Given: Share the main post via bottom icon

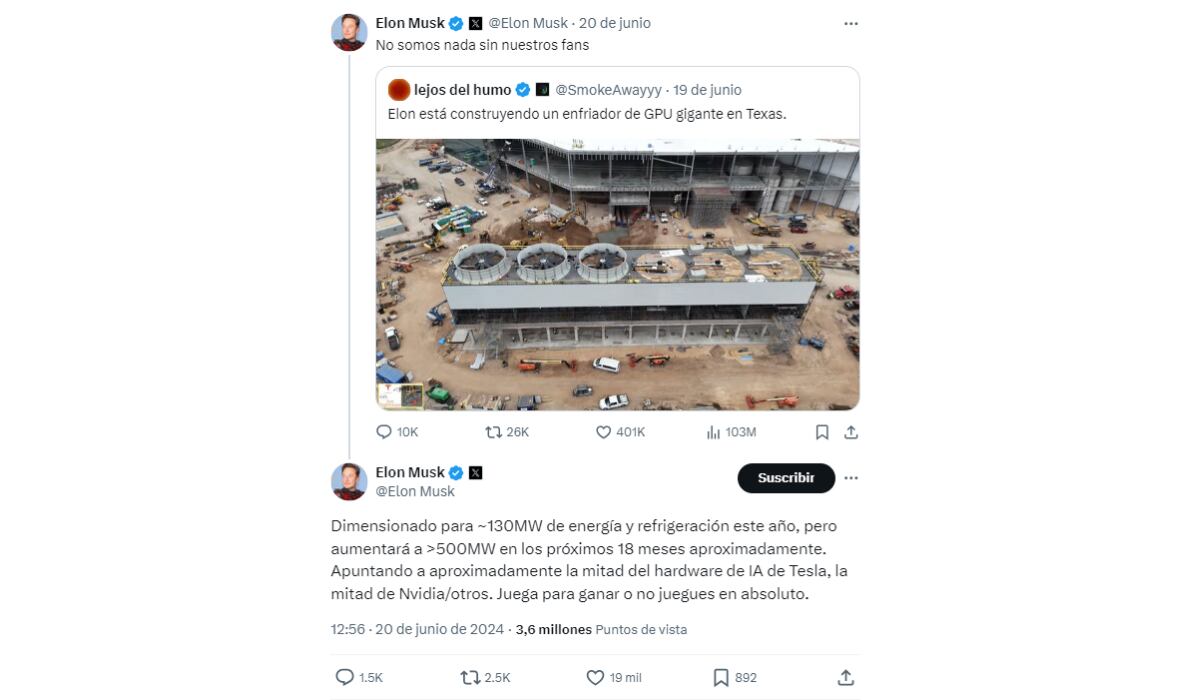Looking at the screenshot, I should tap(845, 677).
